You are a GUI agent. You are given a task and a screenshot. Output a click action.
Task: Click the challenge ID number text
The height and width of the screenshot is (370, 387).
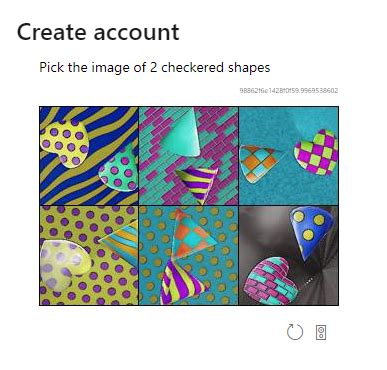289,90
